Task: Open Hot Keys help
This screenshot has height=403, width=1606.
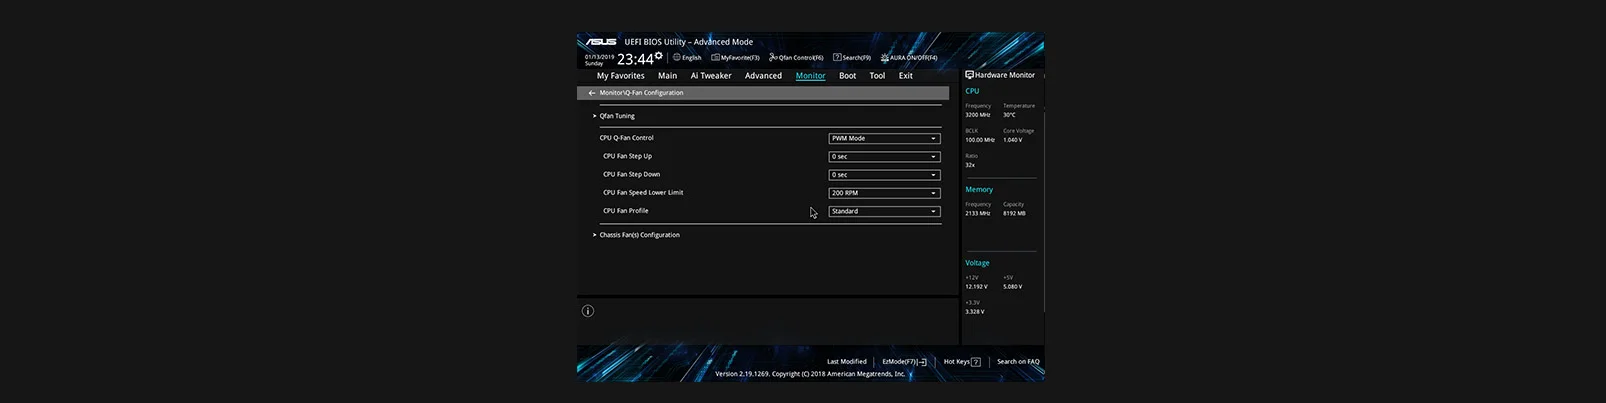Action: click(957, 362)
